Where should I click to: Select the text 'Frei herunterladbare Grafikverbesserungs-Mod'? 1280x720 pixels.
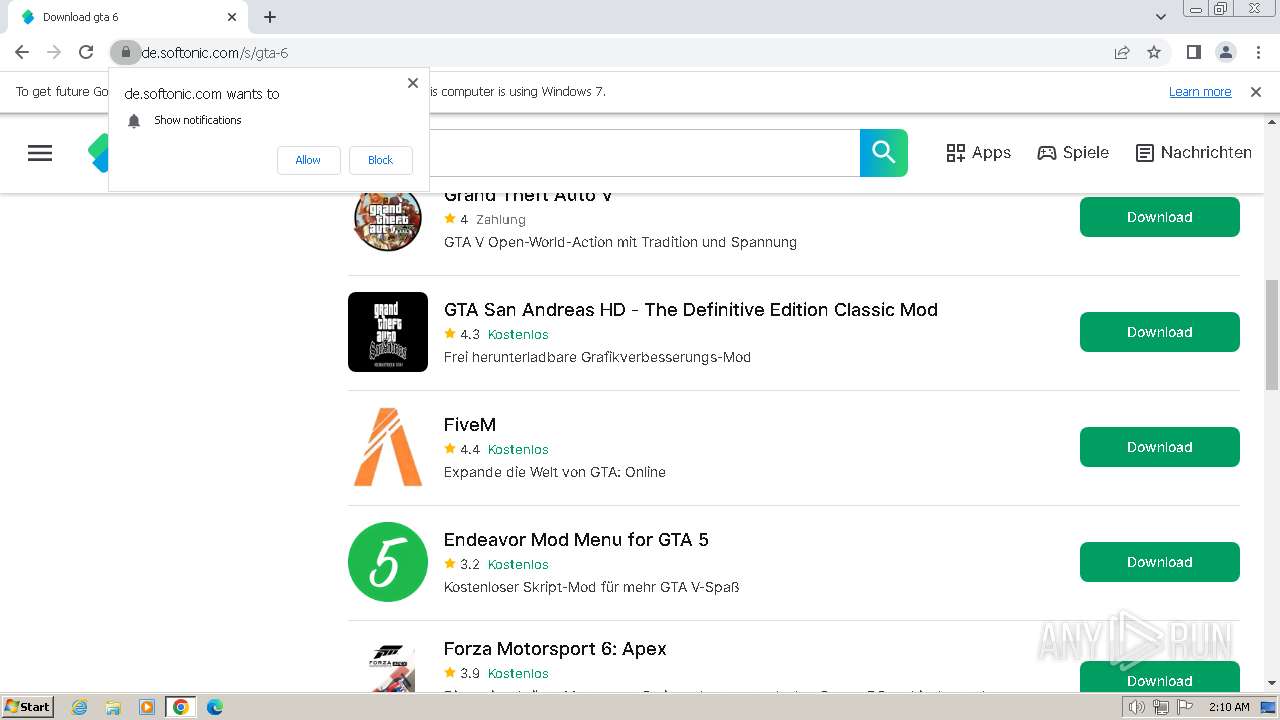(x=597, y=357)
